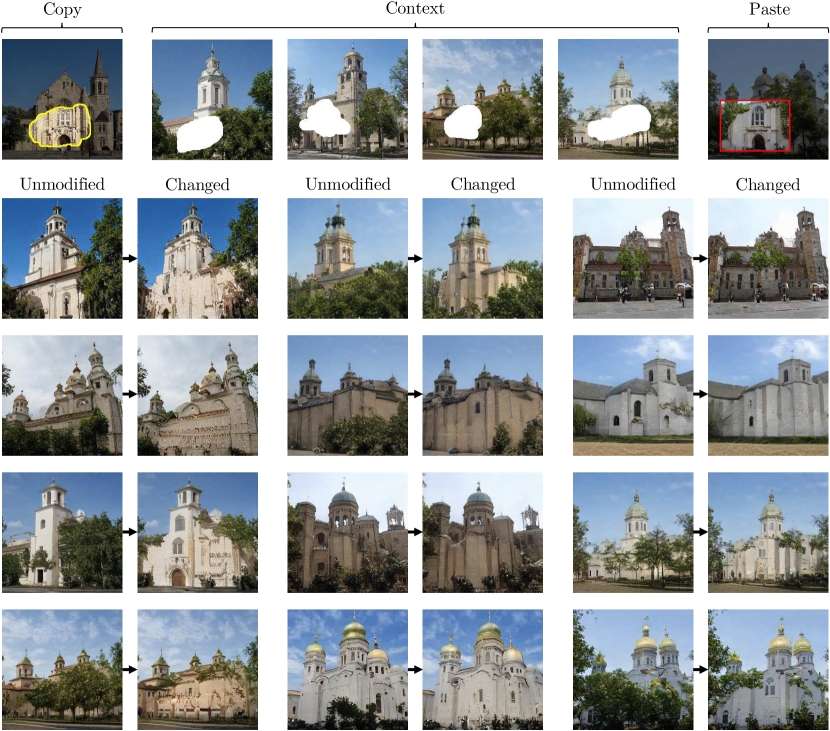Click the "Paste" heading text

coord(769,9)
